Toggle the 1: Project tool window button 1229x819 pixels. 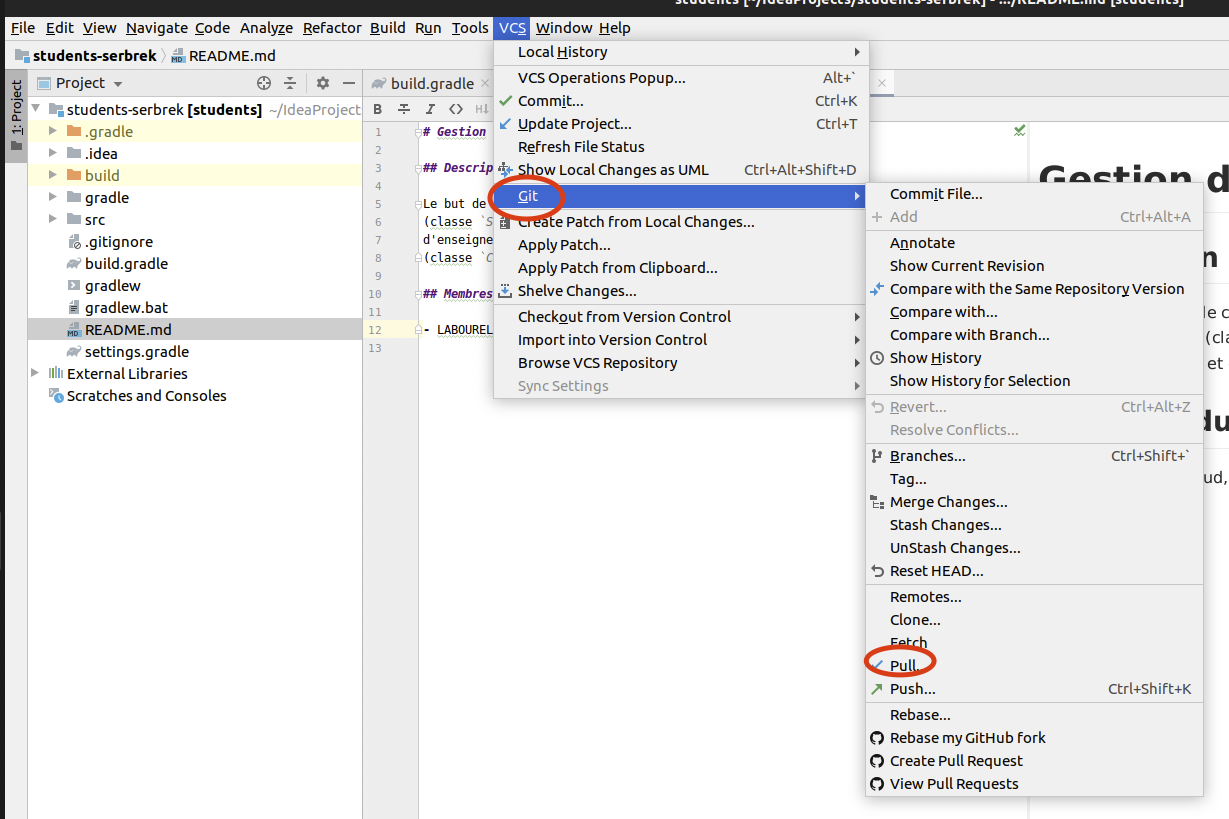[16, 115]
